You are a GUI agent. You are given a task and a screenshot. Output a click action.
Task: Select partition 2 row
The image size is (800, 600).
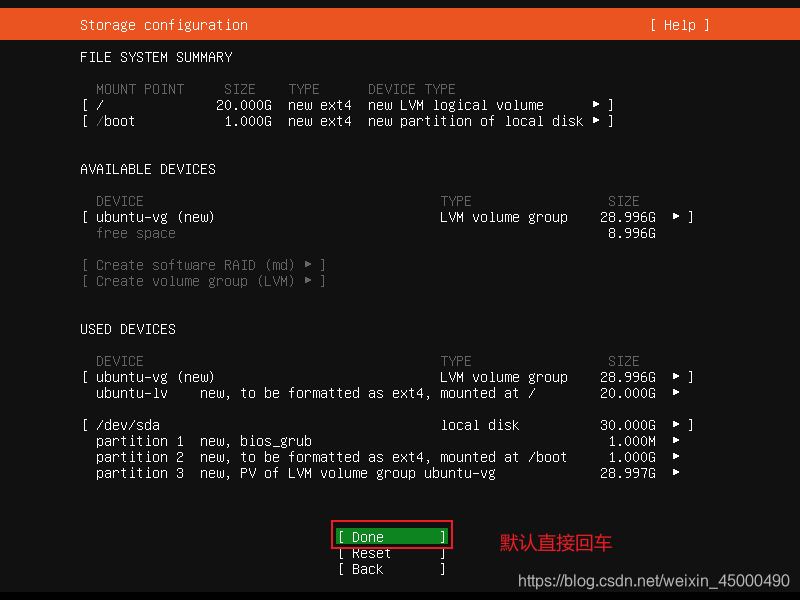click(x=387, y=457)
